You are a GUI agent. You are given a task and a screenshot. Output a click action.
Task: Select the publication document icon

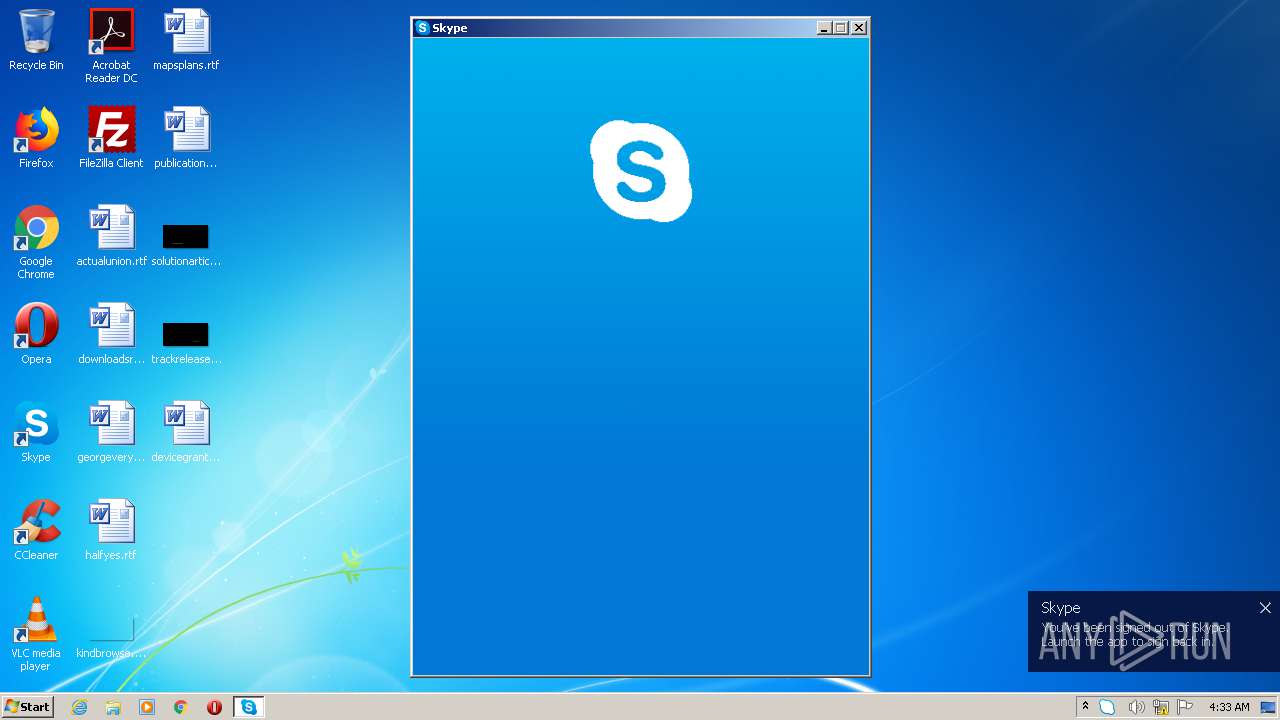click(186, 138)
